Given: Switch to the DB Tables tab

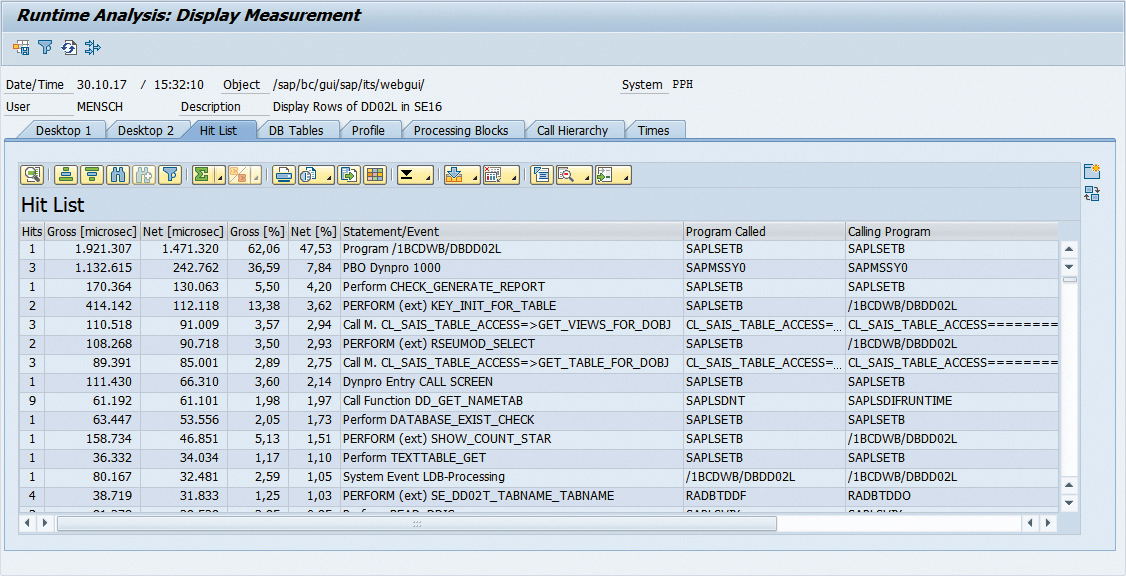Looking at the screenshot, I should tap(298, 129).
